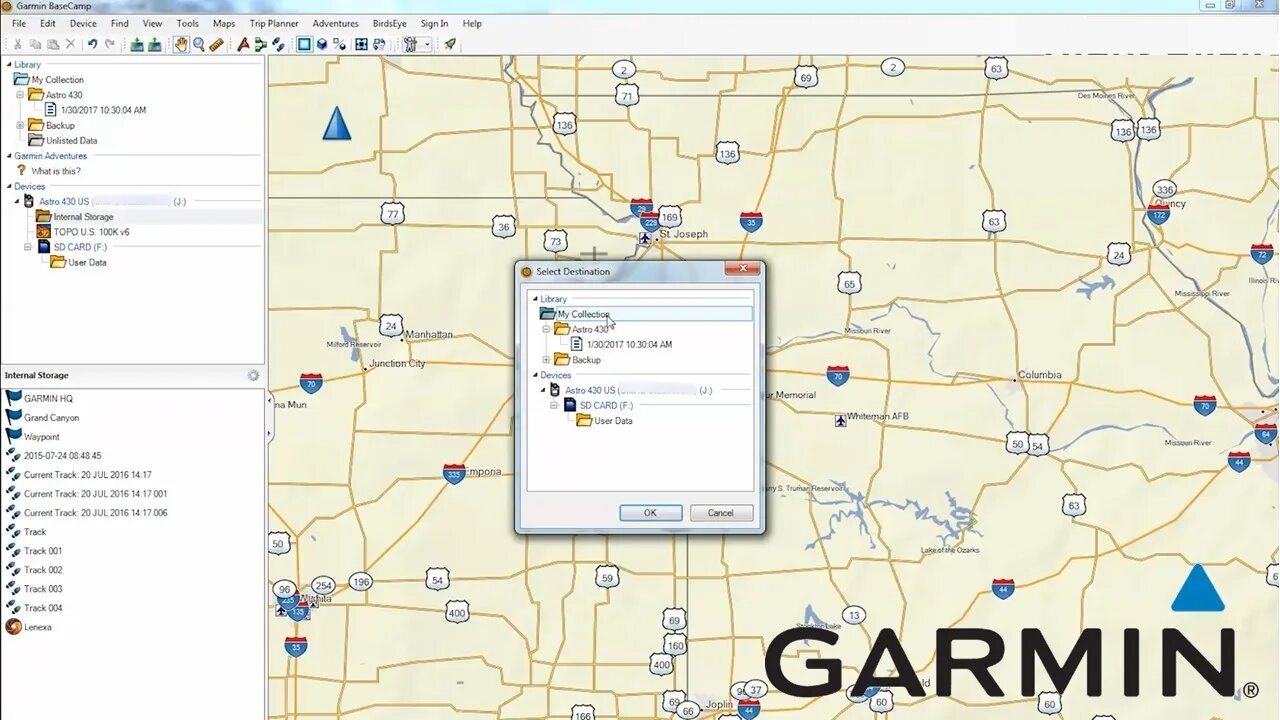
Task: Click the Receive from Device toolbar icon
Action: (x=154, y=44)
